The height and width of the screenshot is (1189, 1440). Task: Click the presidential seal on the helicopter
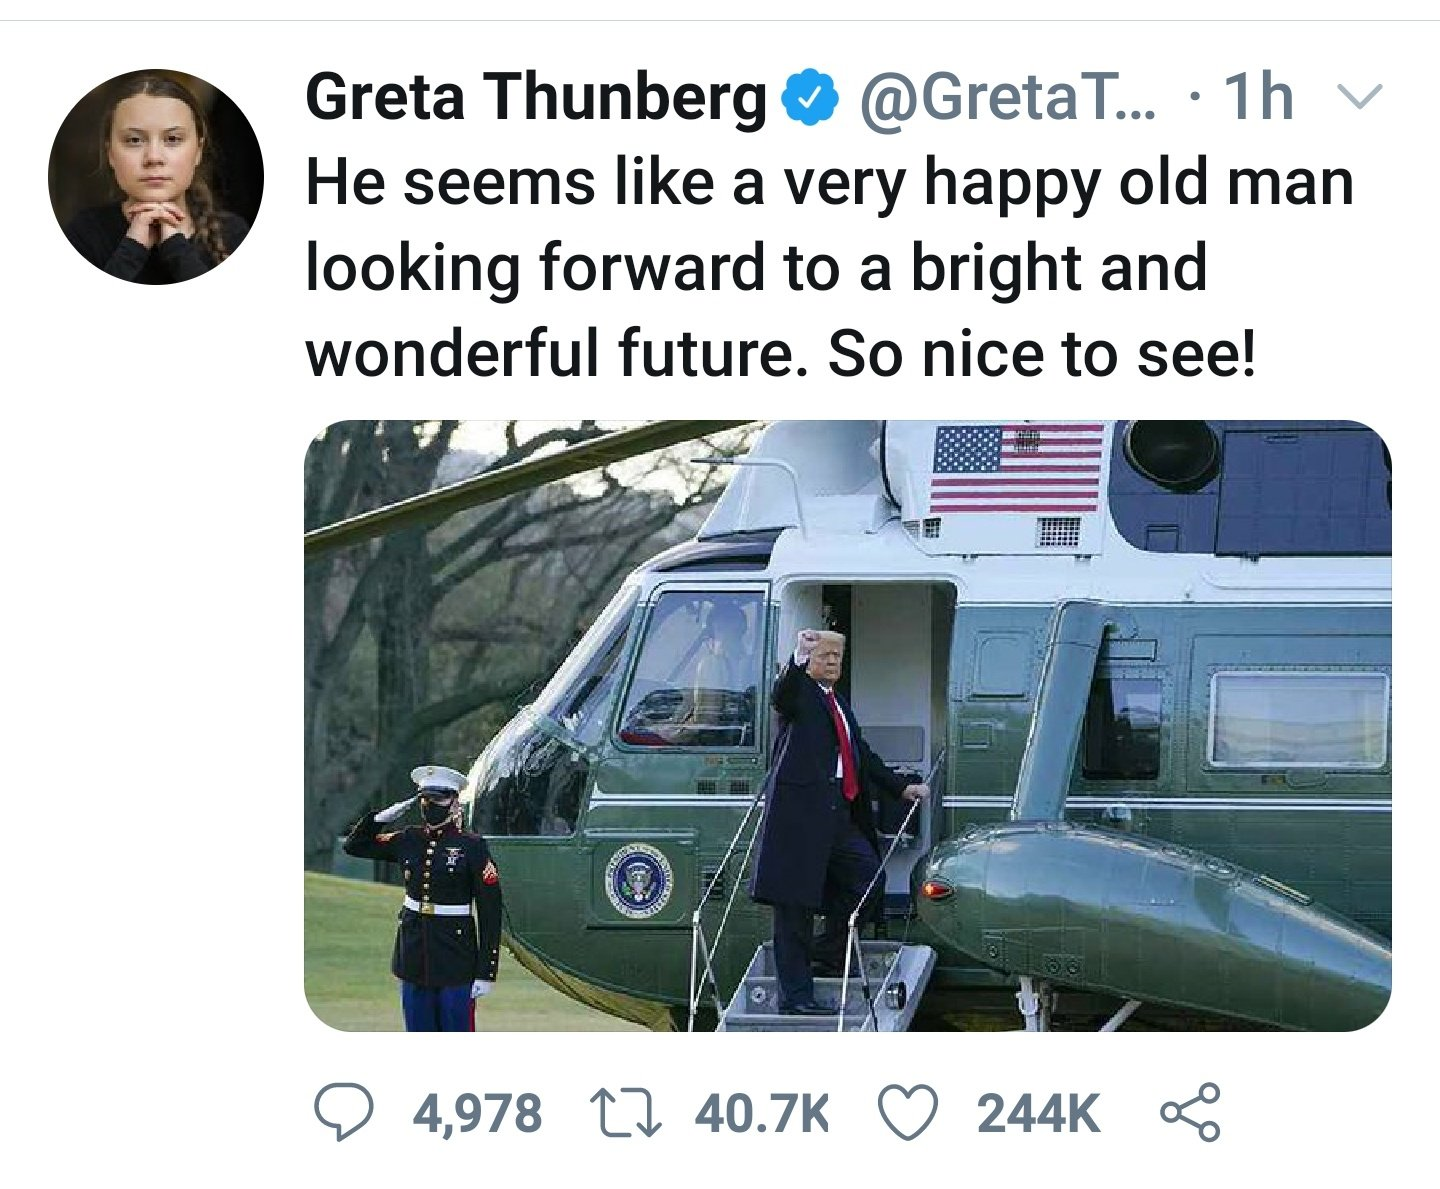click(639, 880)
